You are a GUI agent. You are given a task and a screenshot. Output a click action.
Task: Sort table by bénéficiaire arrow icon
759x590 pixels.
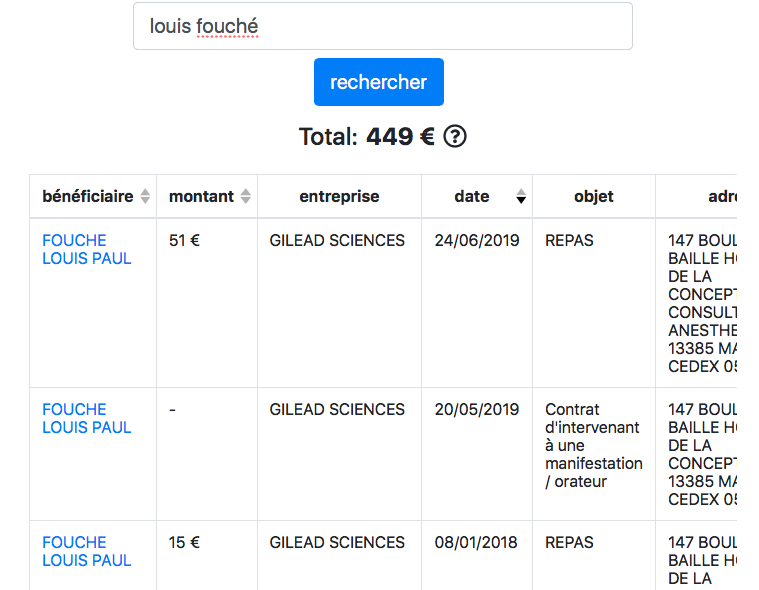coord(145,197)
